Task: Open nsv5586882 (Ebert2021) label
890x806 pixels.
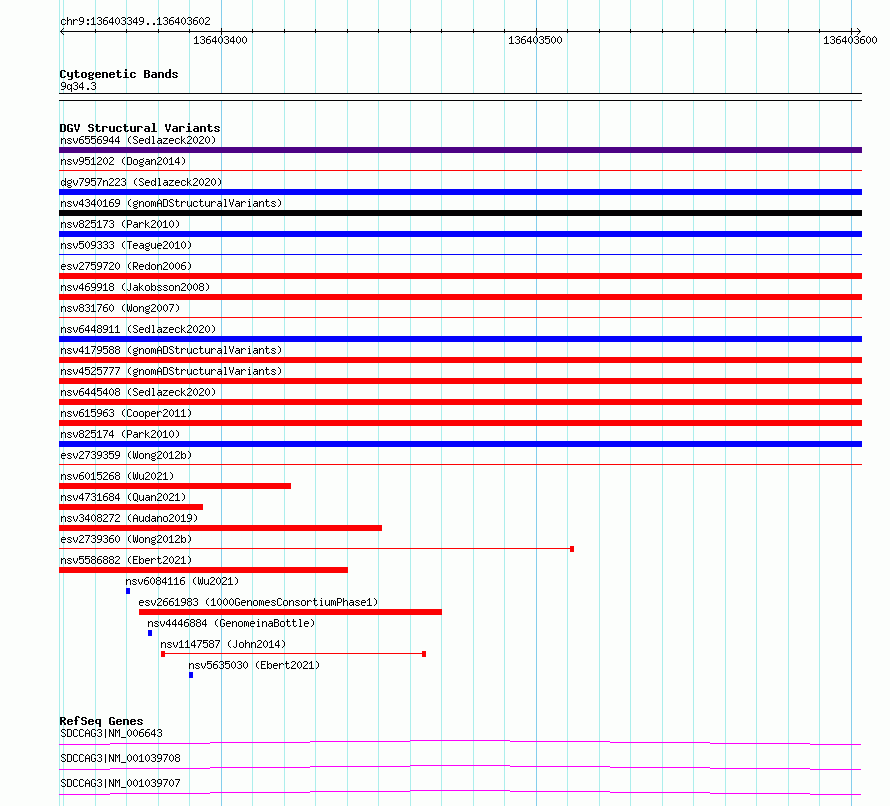Action: coord(126,560)
